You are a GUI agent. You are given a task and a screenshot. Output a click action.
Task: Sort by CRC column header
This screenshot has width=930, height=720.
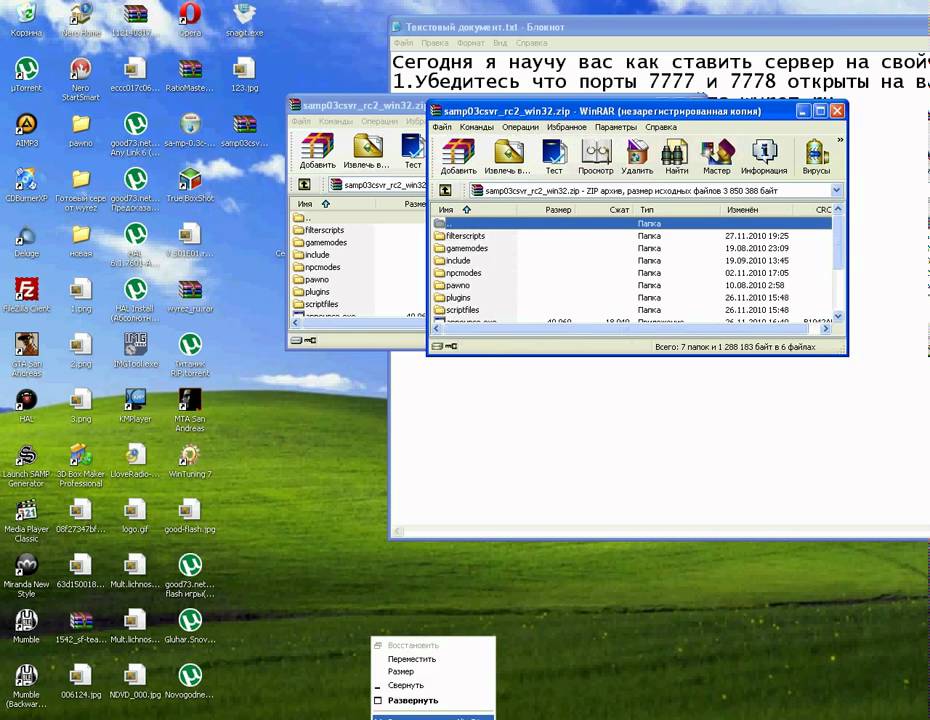813,209
